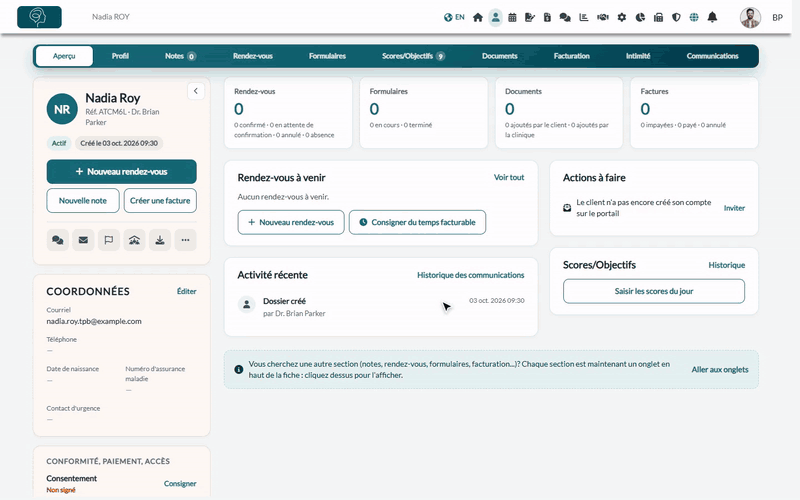Image resolution: width=800 pixels, height=500 pixels.
Task: Click the envelope email icon under Nadia Roy
Action: (83, 240)
